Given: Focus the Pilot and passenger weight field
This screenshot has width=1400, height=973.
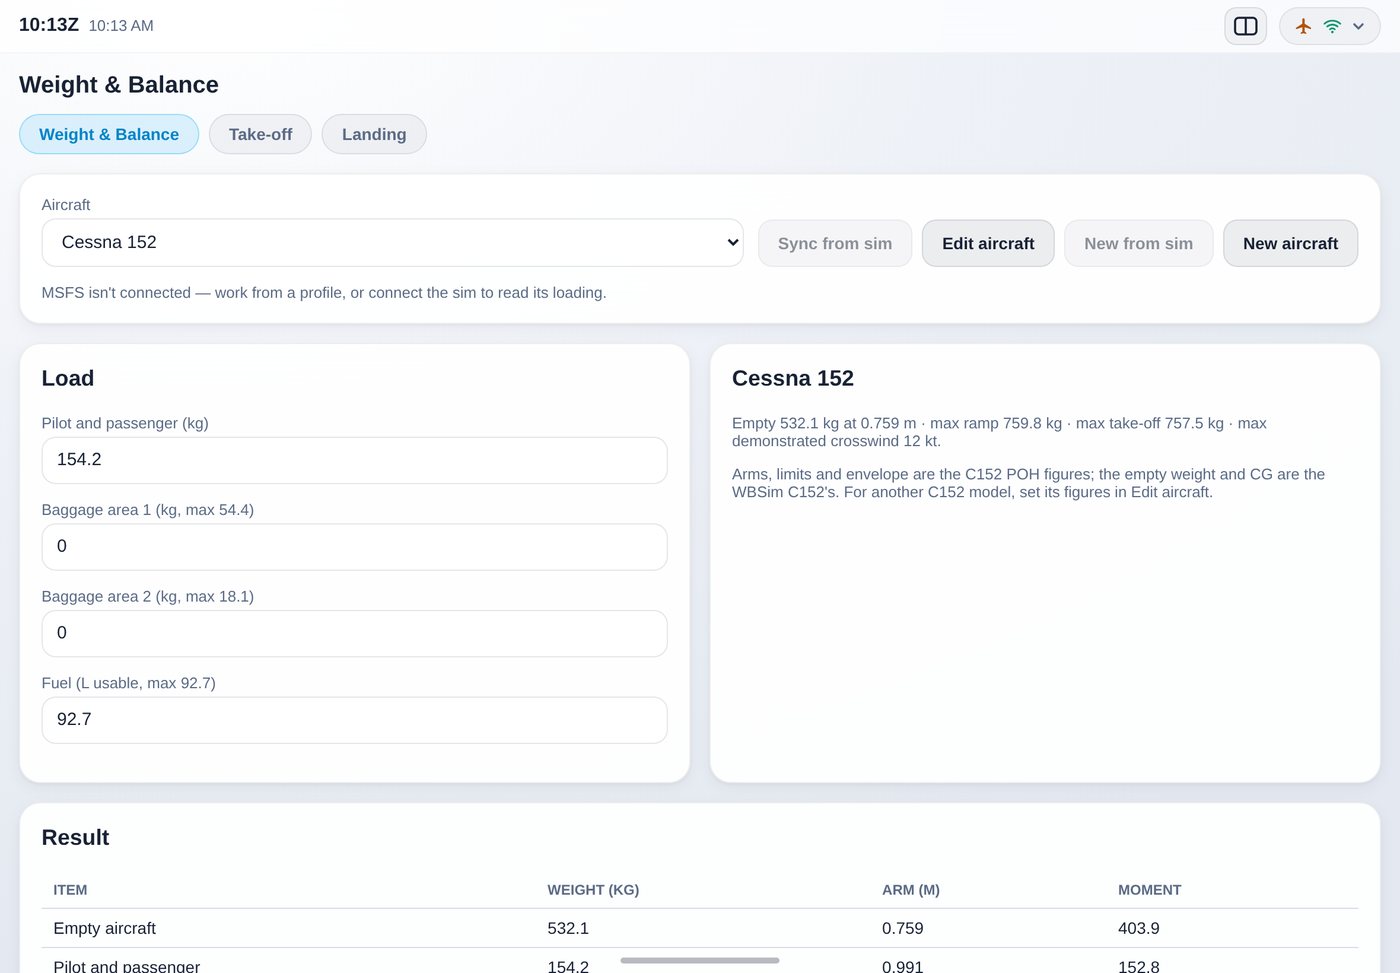Looking at the screenshot, I should pos(354,460).
